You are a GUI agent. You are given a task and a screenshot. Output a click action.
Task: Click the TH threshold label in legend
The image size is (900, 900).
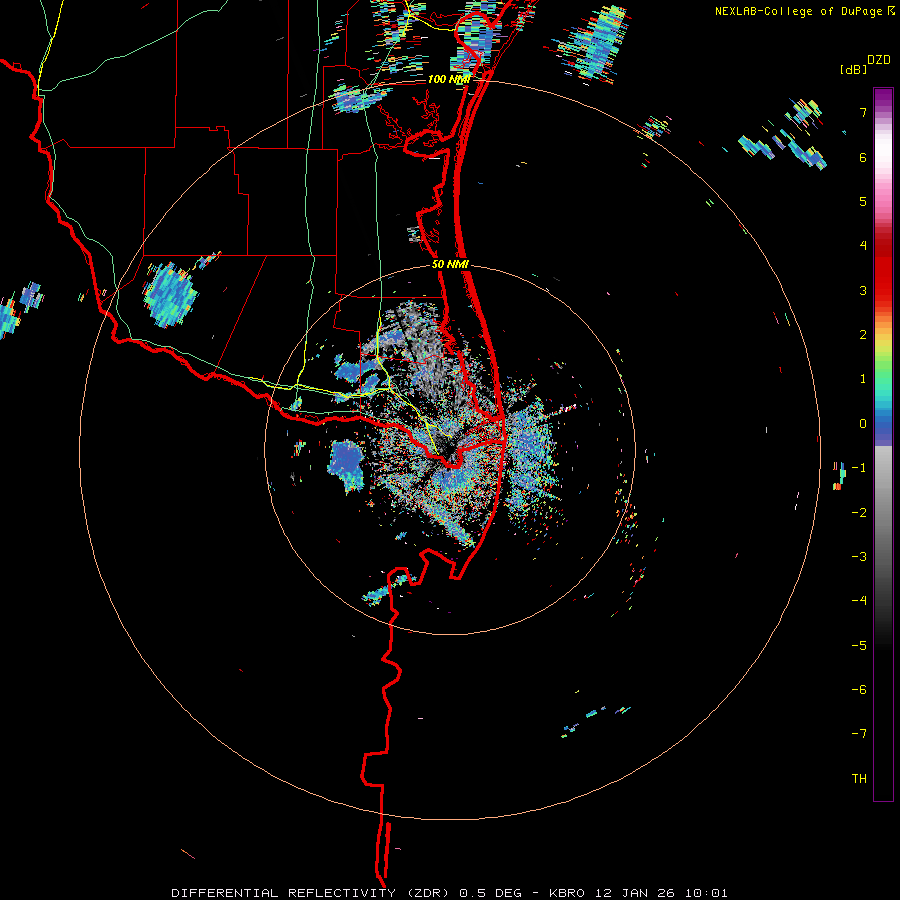(x=859, y=779)
